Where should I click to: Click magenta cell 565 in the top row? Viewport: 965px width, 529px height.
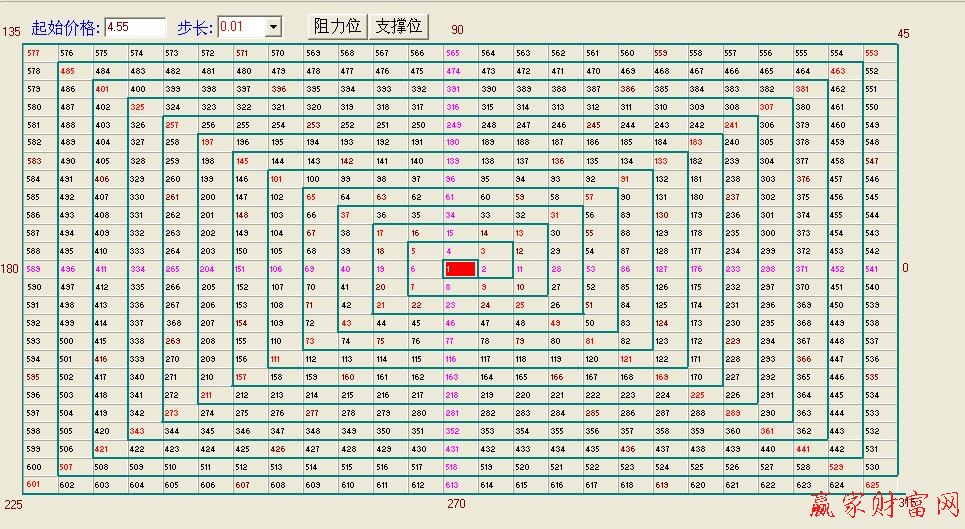453,53
